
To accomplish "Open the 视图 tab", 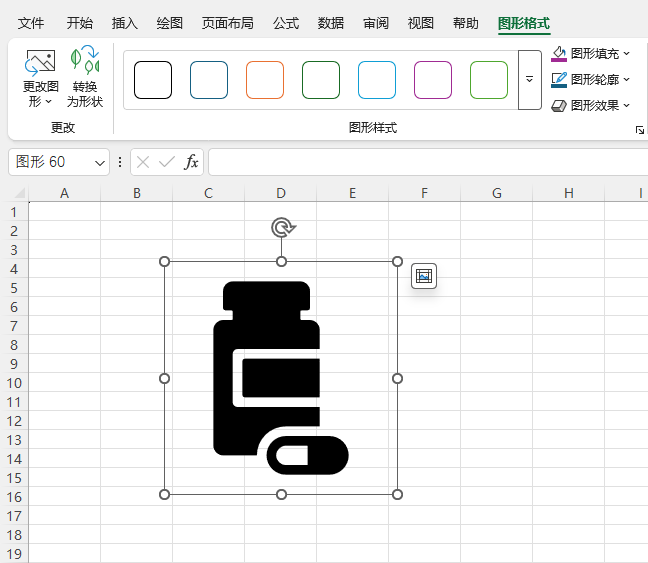I will [x=421, y=23].
